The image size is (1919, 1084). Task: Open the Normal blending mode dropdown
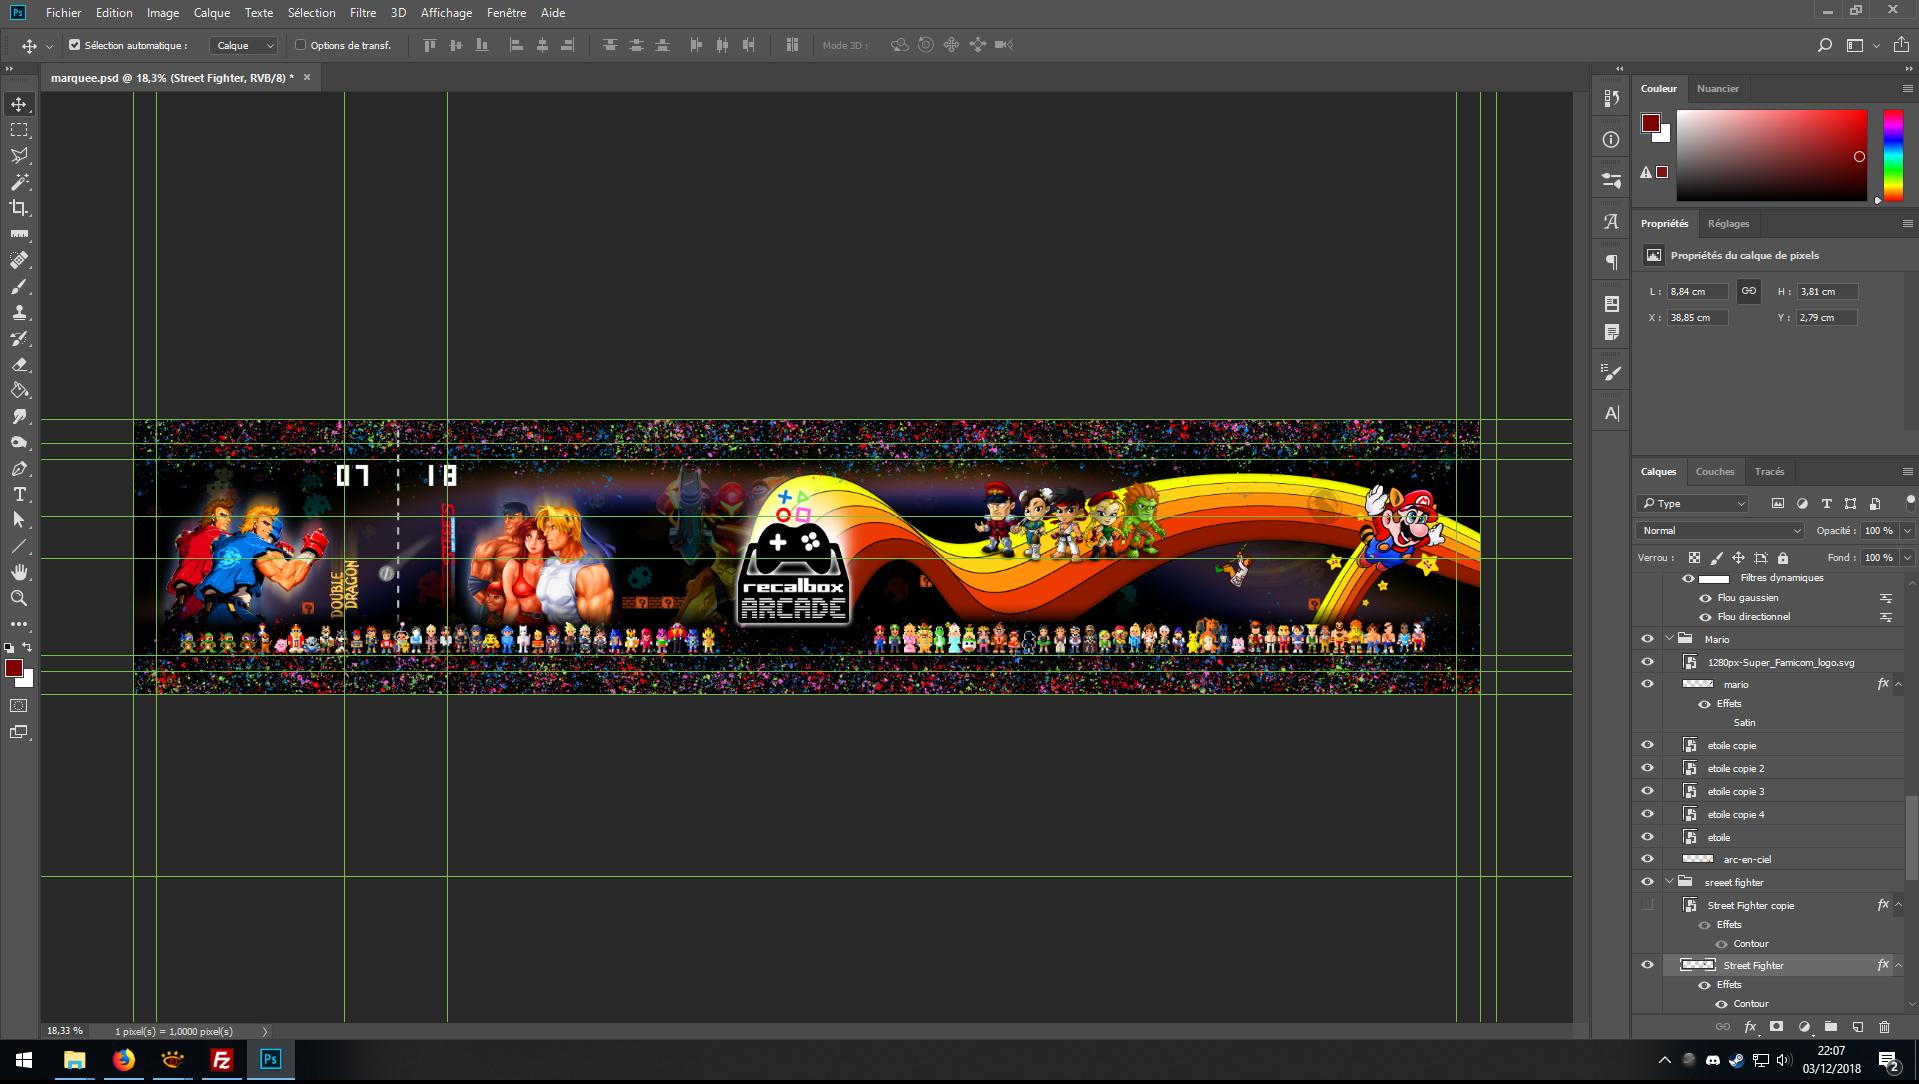click(x=1720, y=531)
